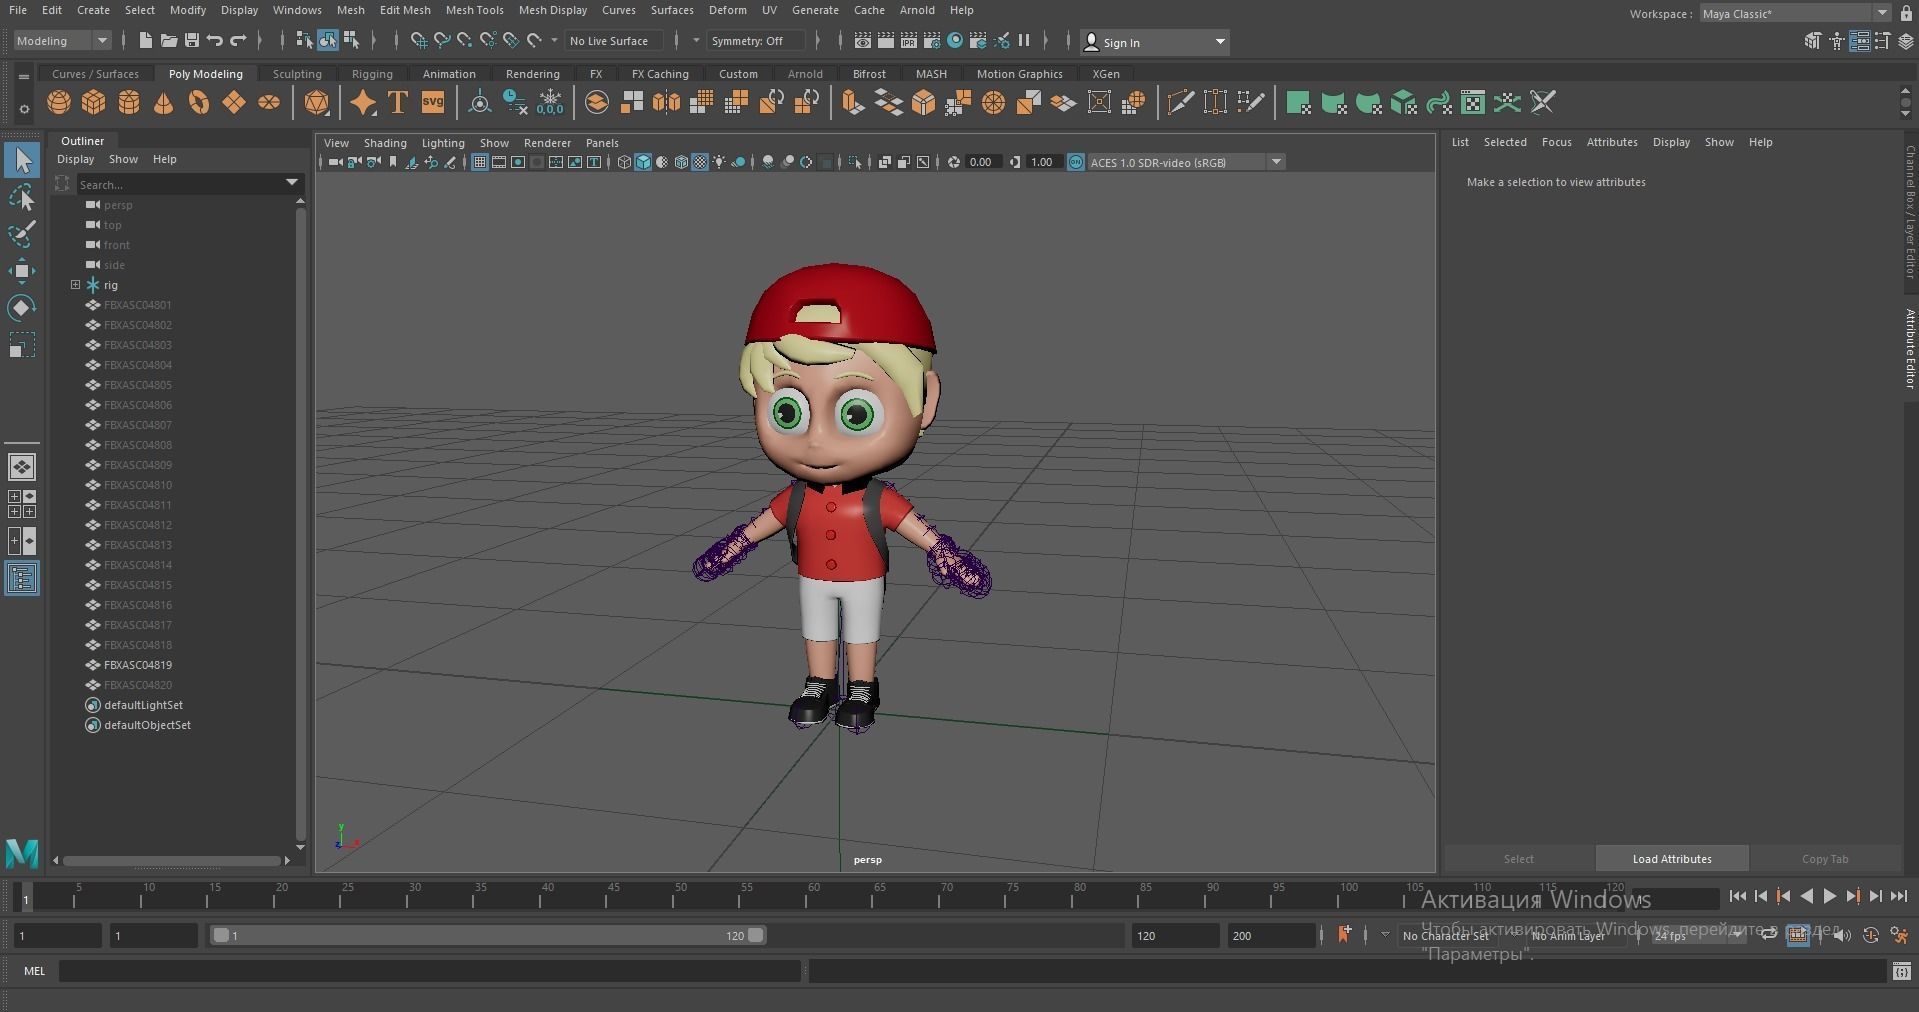Enable viewport lighting toggle
1919x1012 pixels.
tap(718, 162)
